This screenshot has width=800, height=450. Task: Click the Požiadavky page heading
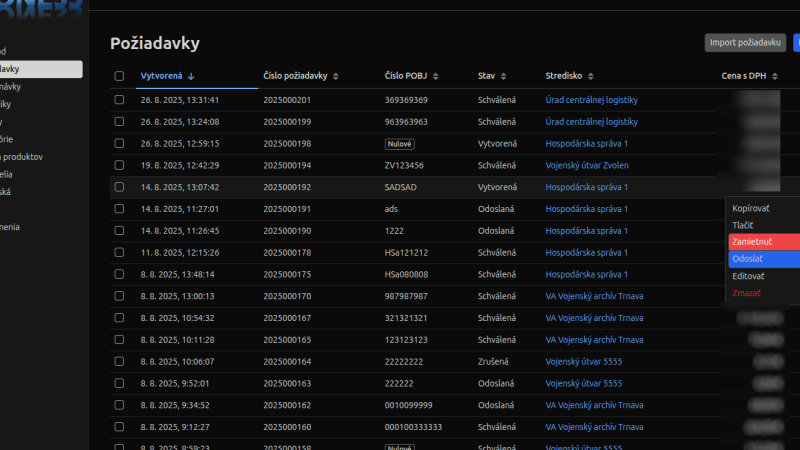pyautogui.click(x=155, y=43)
